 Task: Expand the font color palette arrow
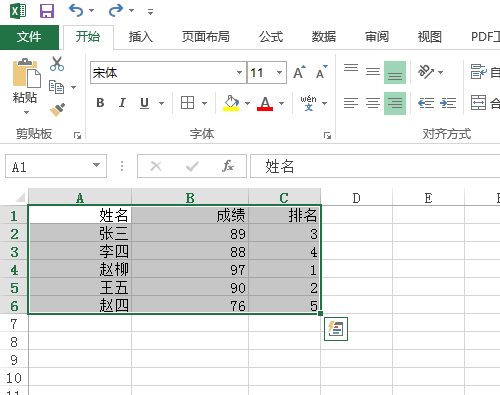coord(282,103)
